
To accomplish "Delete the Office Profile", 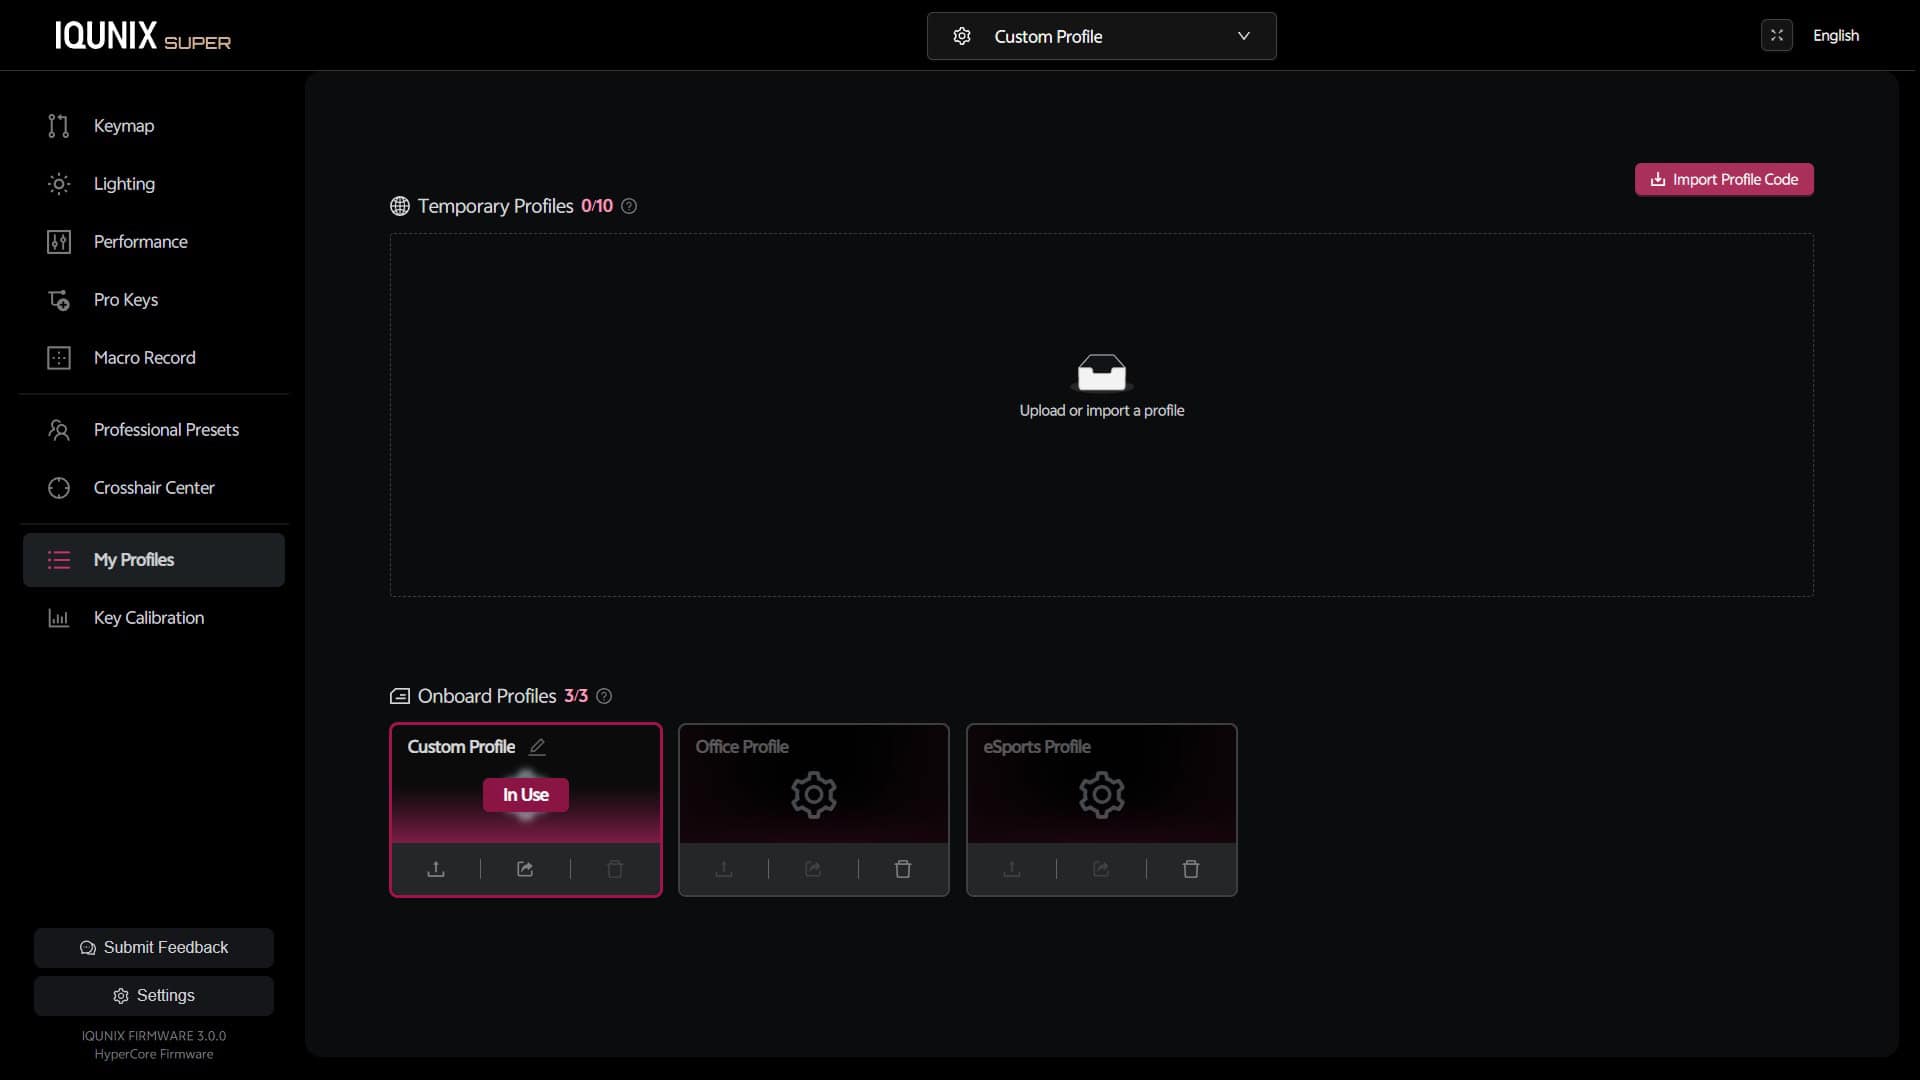I will (903, 869).
